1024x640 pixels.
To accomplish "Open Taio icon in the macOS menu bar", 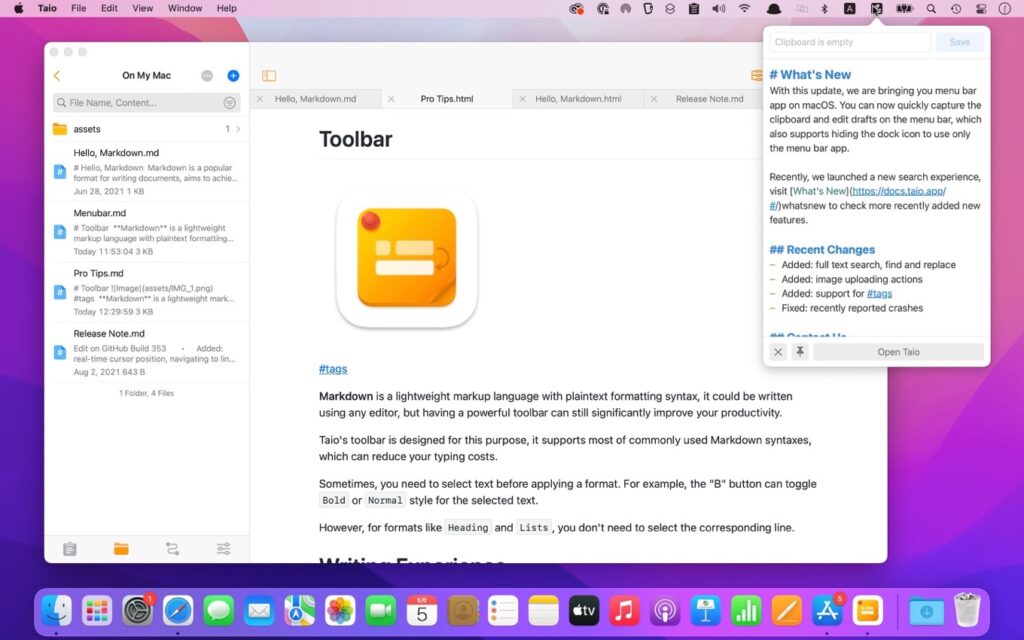I will coord(875,8).
